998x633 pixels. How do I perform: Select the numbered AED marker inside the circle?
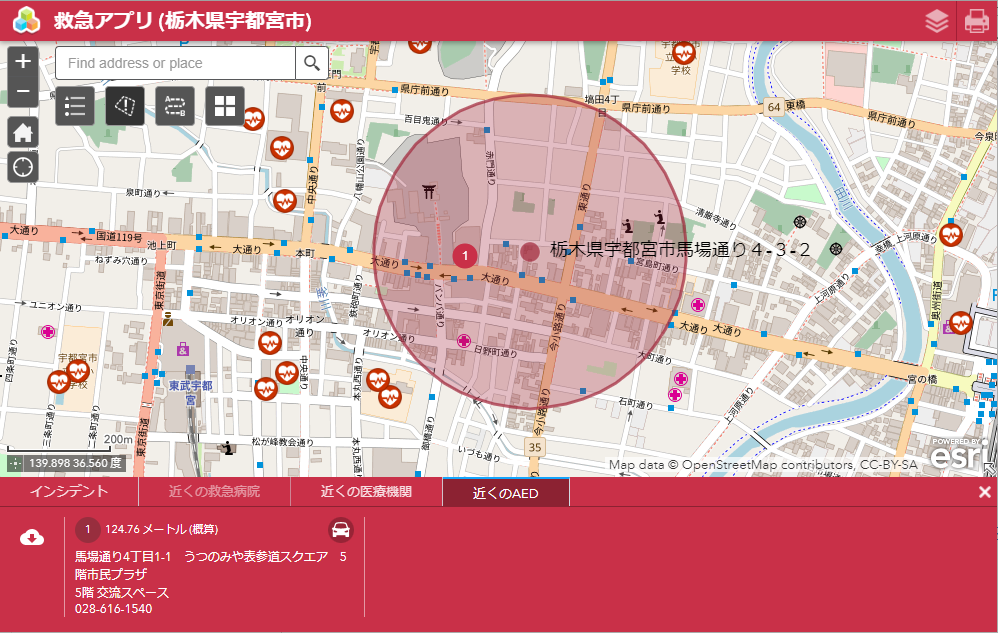click(464, 256)
